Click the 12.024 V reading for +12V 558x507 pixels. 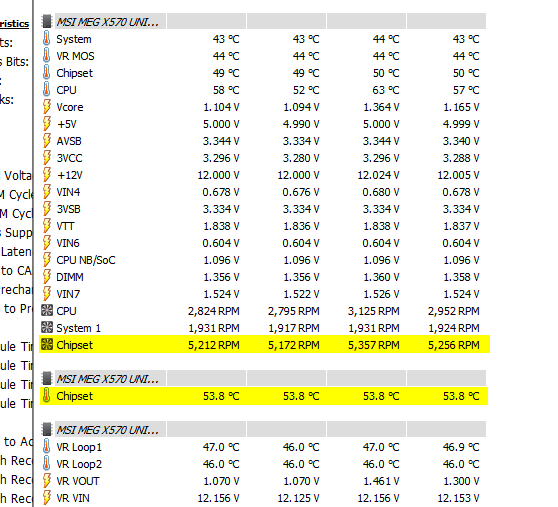(x=379, y=175)
